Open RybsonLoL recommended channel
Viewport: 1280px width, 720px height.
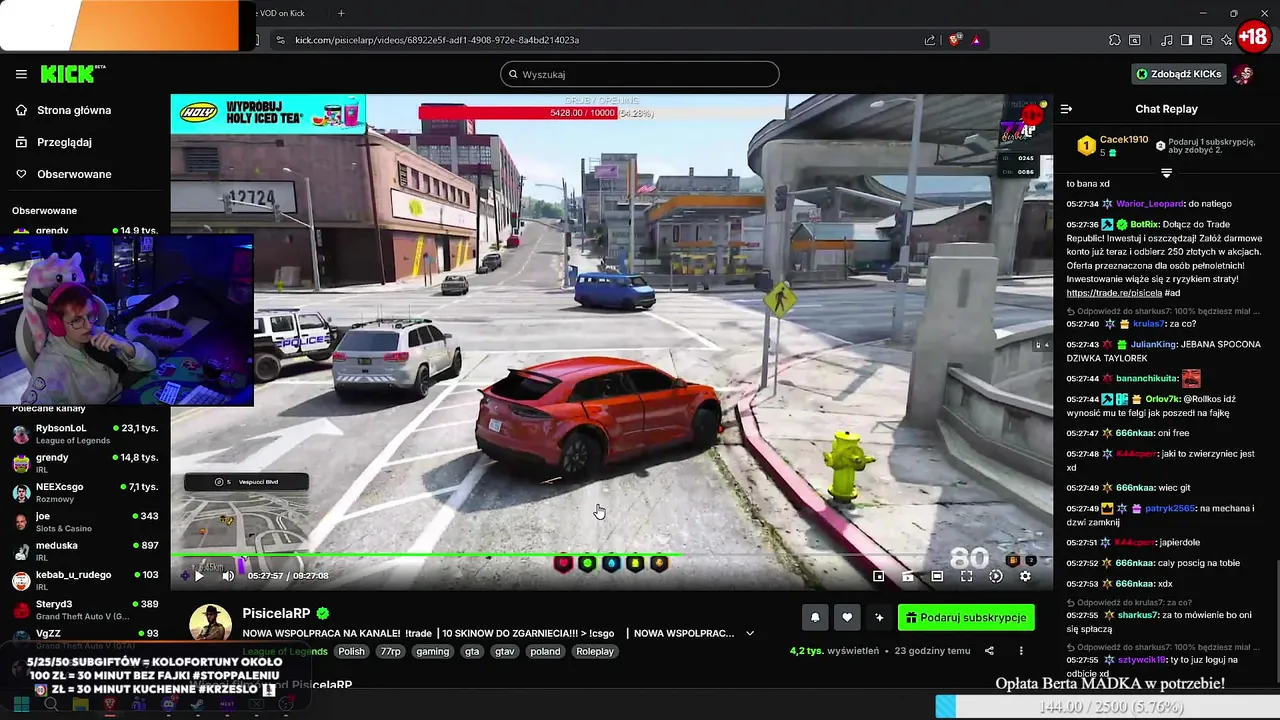coord(85,433)
